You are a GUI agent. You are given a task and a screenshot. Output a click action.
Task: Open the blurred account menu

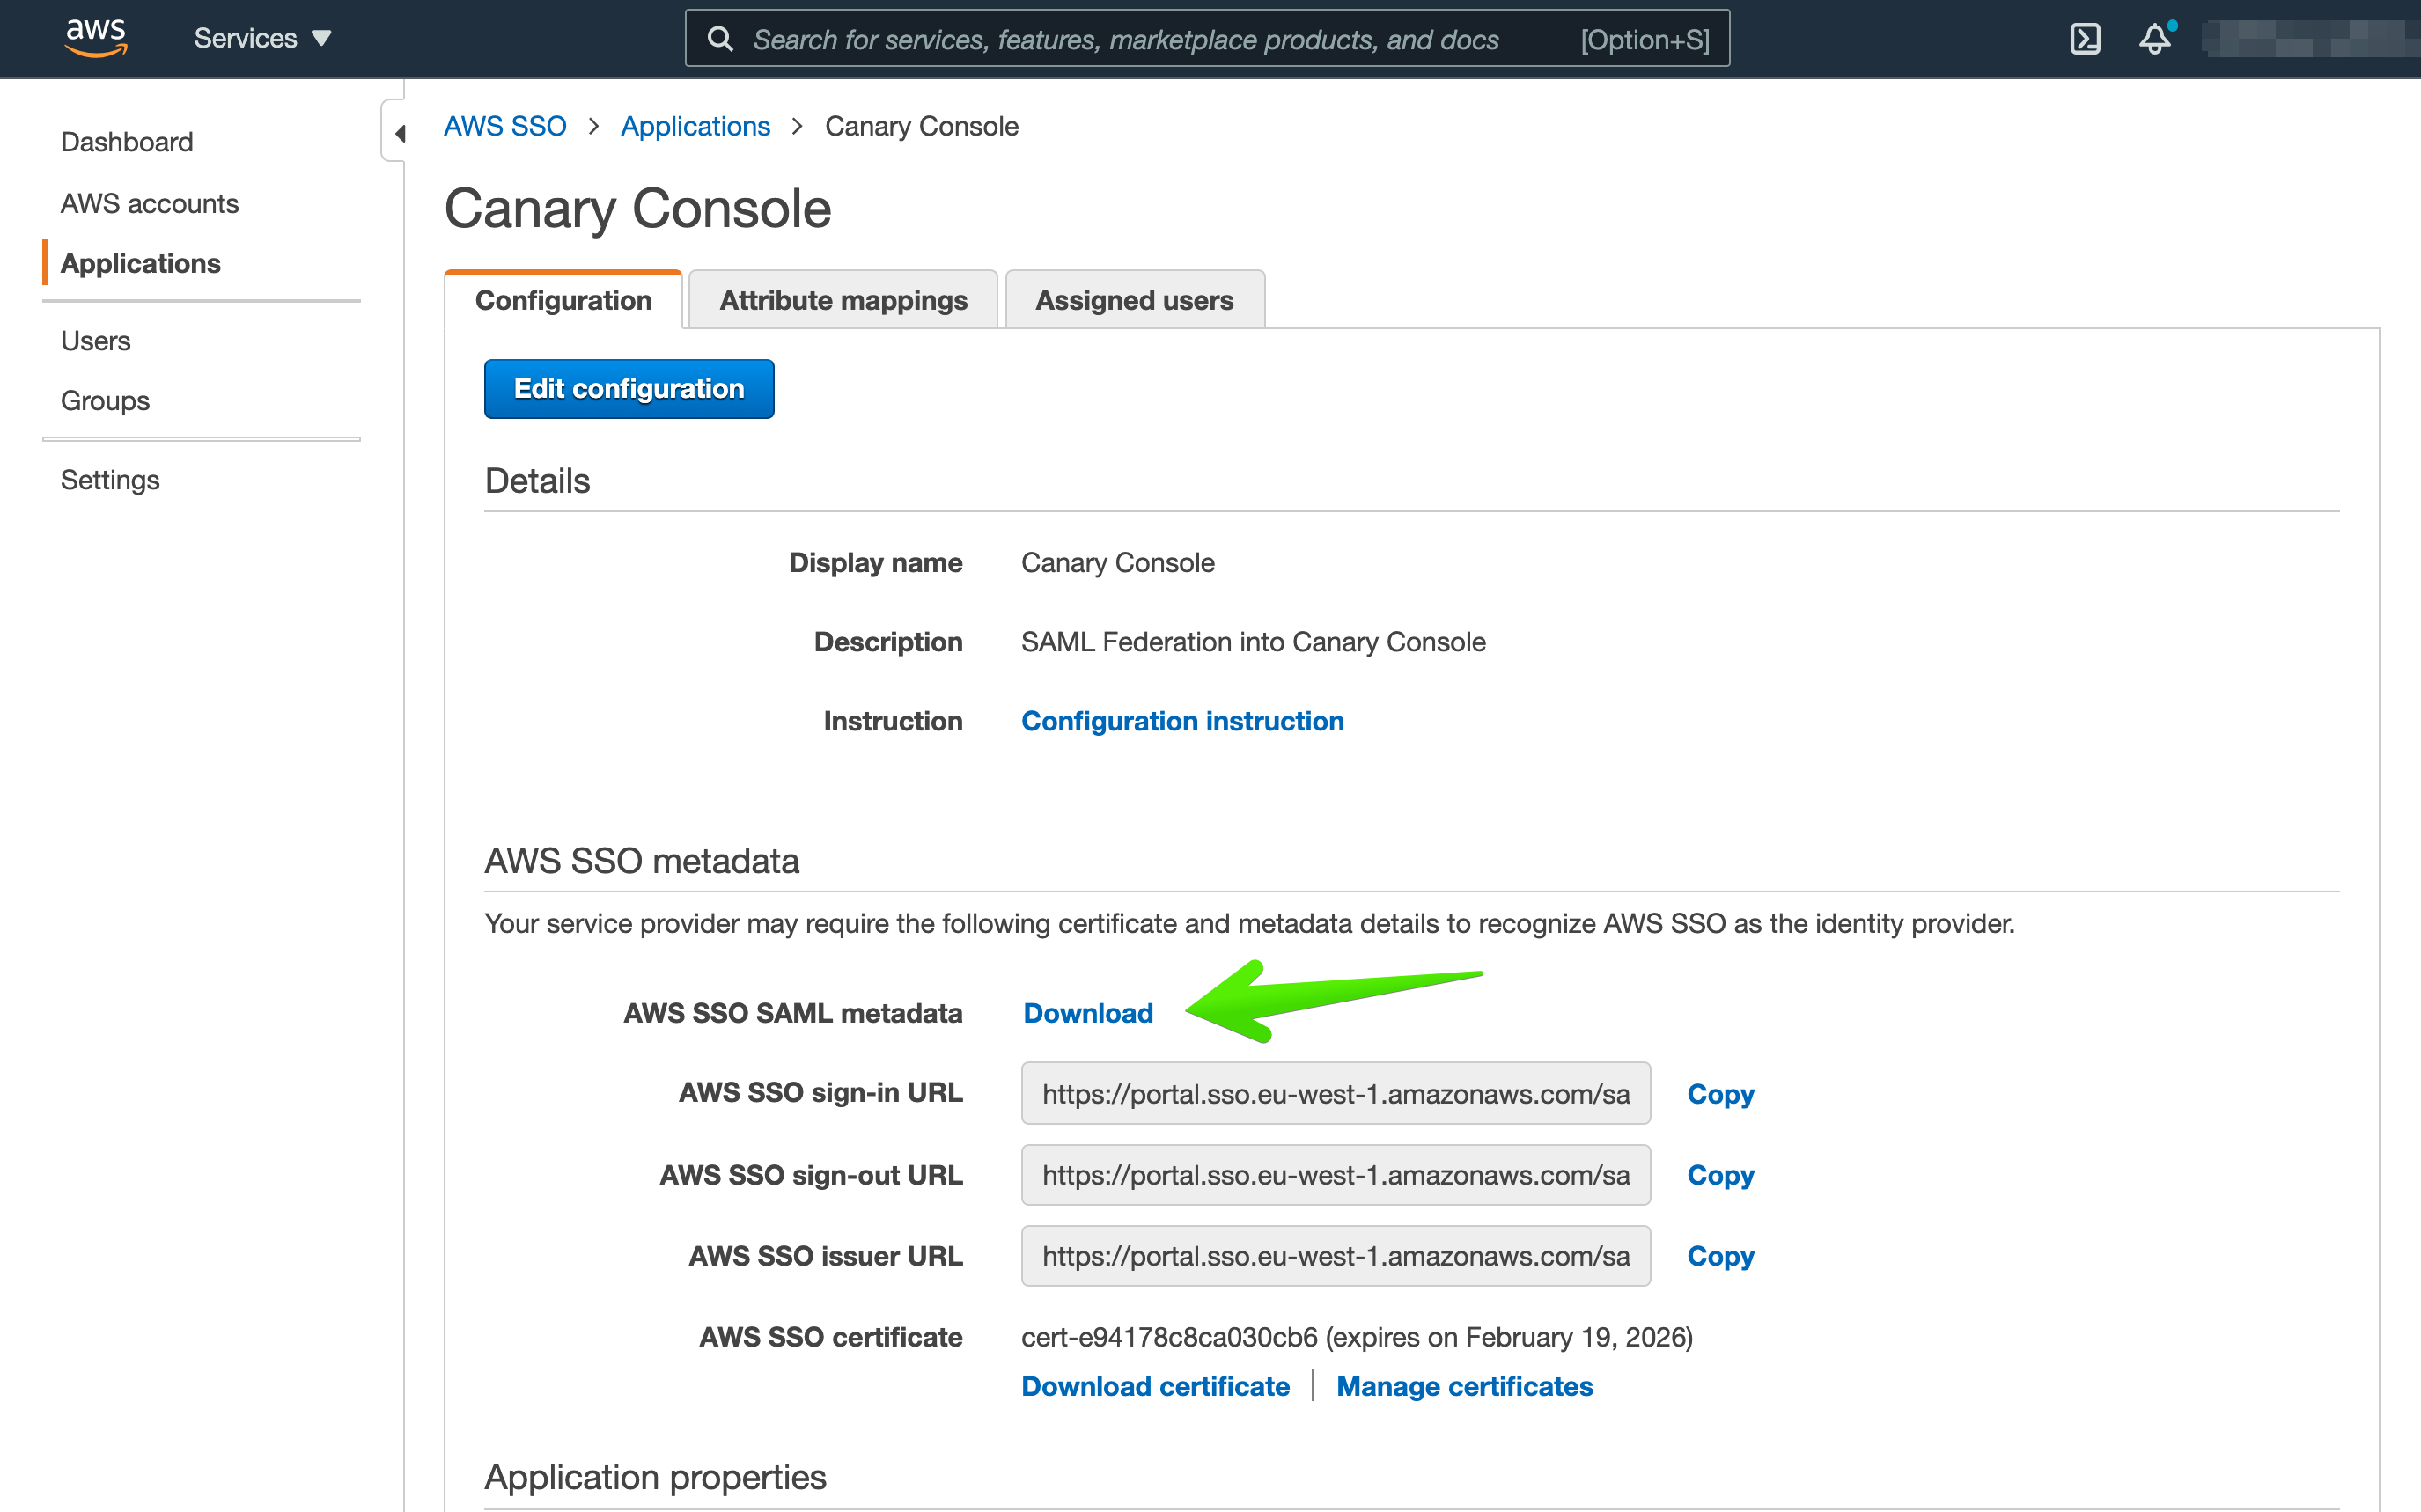[x=2310, y=39]
